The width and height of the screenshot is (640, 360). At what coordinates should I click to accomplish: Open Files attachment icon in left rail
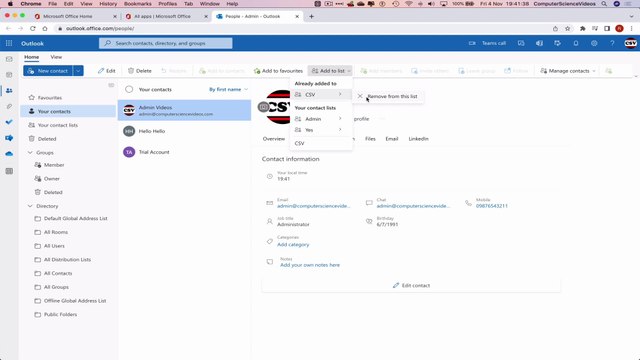coord(9,107)
